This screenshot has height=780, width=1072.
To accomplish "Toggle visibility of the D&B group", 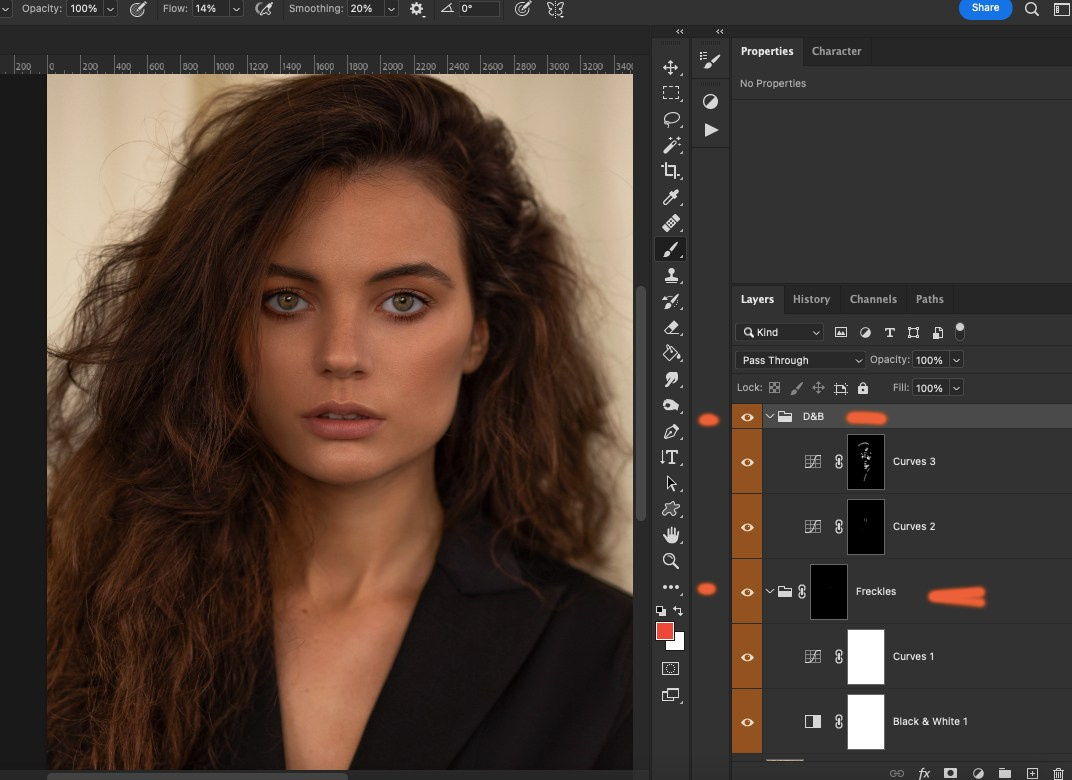I will [x=746, y=417].
